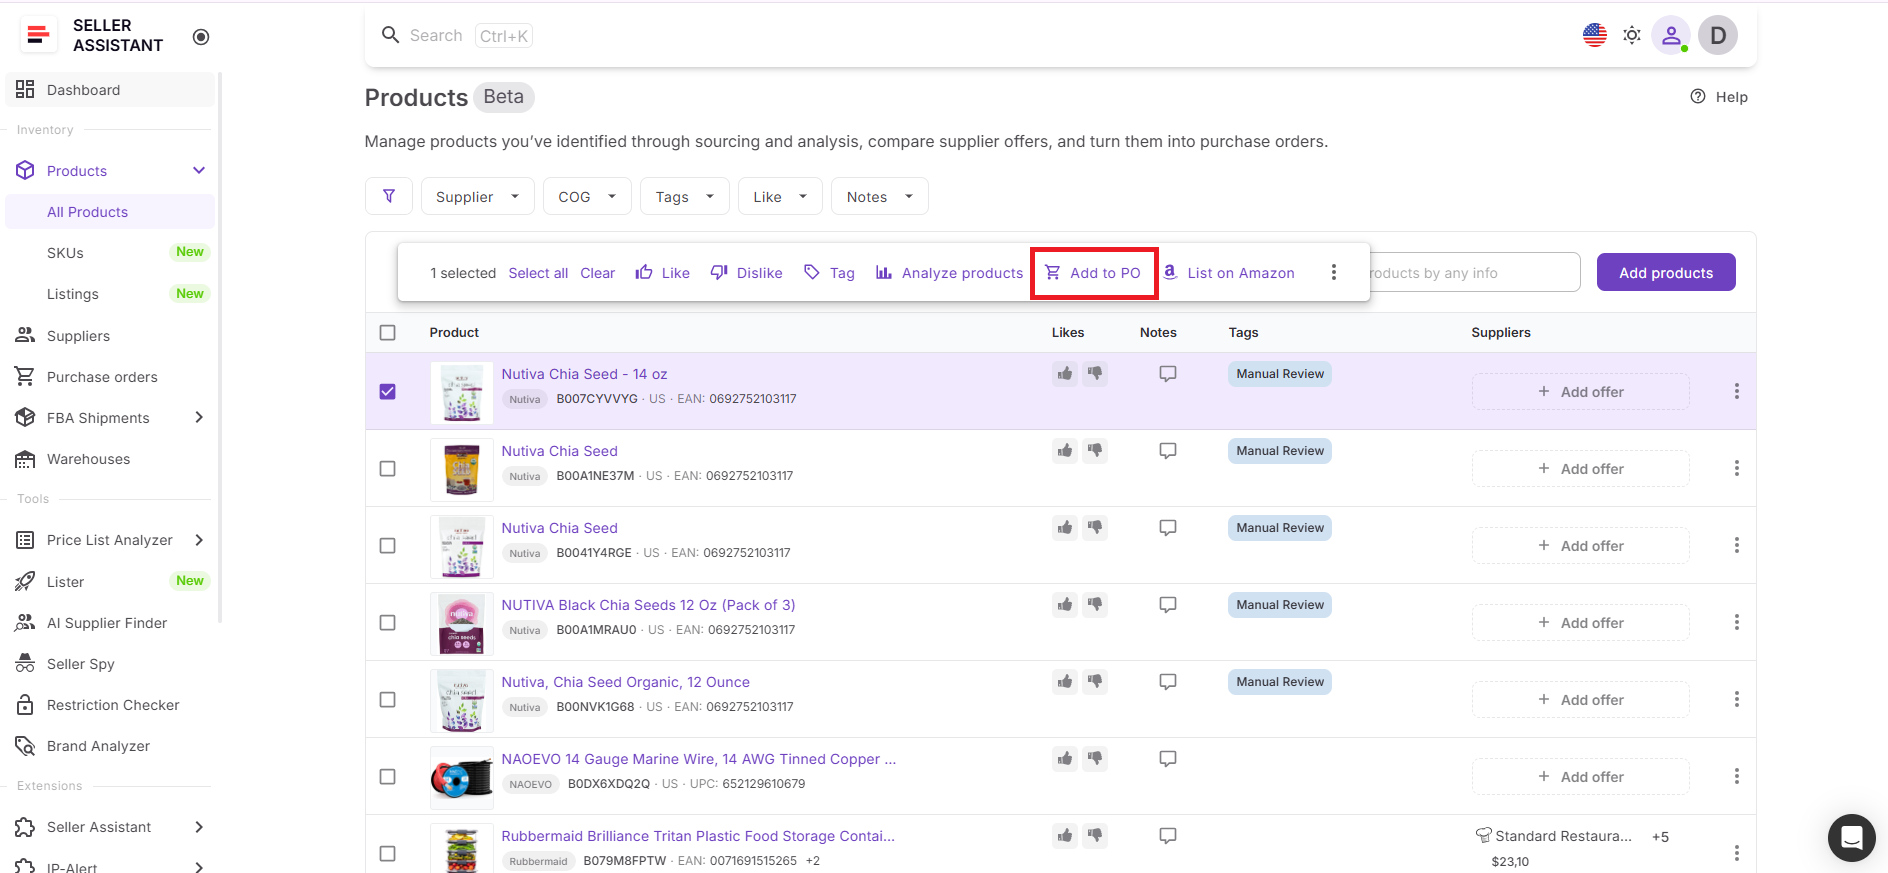This screenshot has width=1888, height=873.
Task: Open the filter funnel button
Action: [x=389, y=196]
